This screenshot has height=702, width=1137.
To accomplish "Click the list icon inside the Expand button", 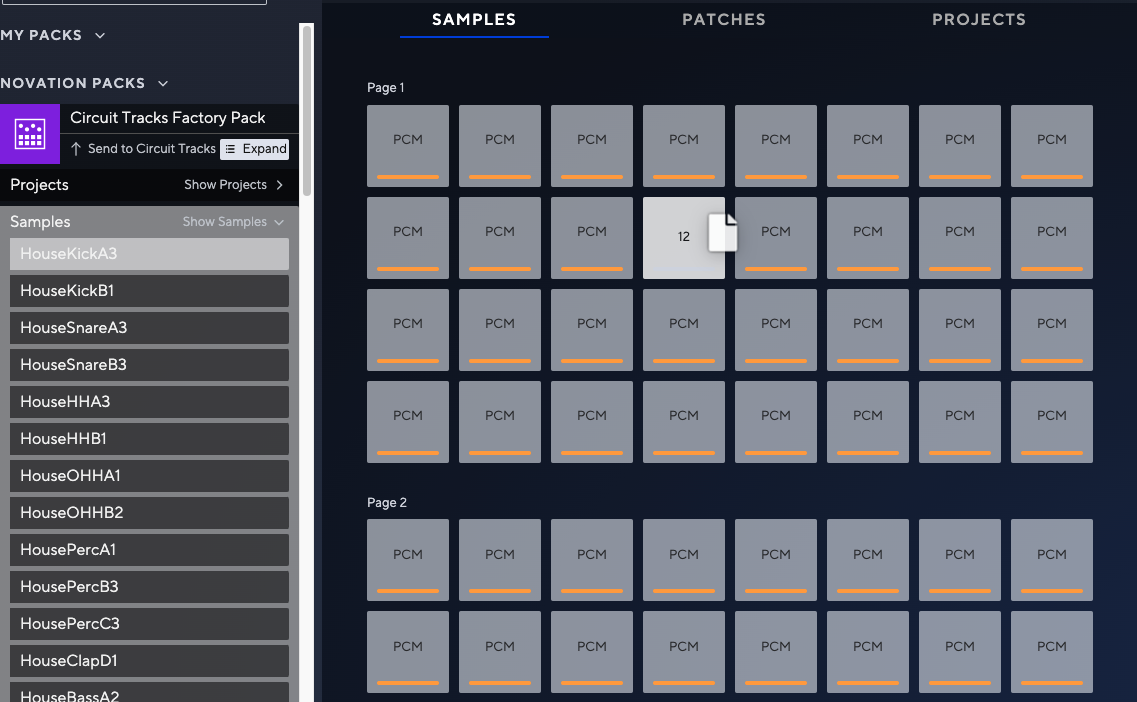I will [x=230, y=148].
